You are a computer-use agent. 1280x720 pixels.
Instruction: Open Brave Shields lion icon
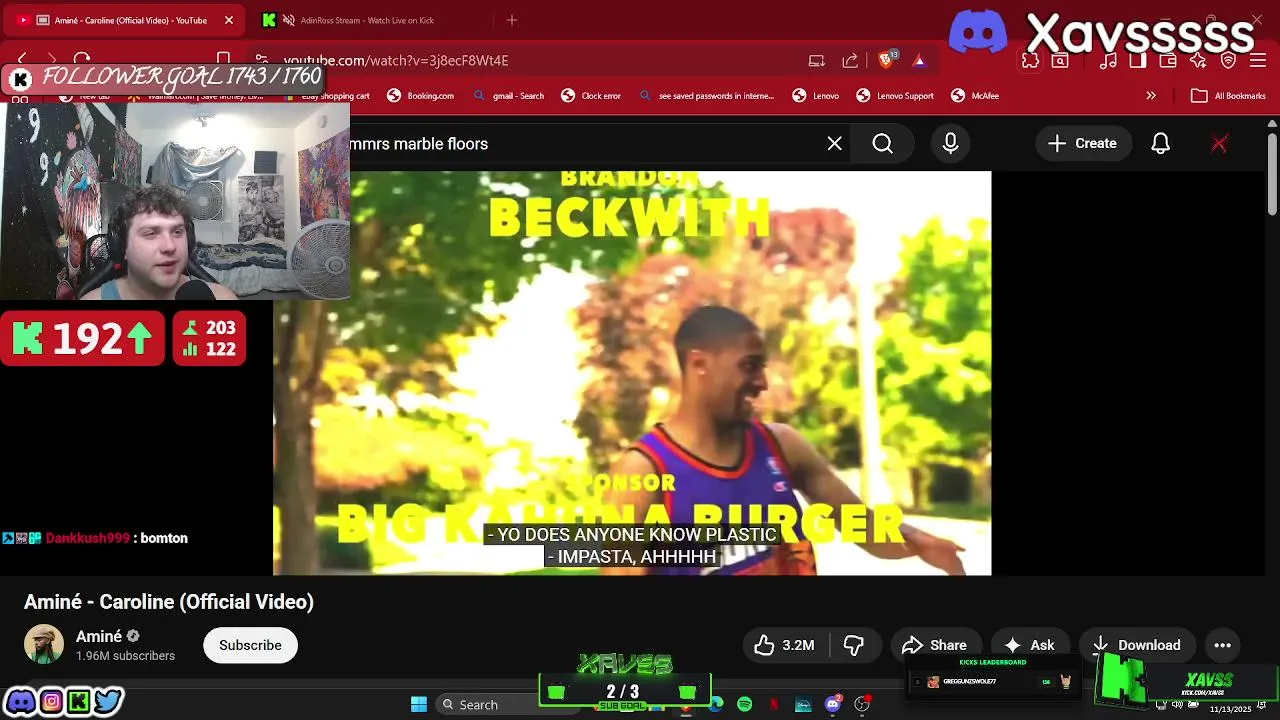click(x=886, y=60)
